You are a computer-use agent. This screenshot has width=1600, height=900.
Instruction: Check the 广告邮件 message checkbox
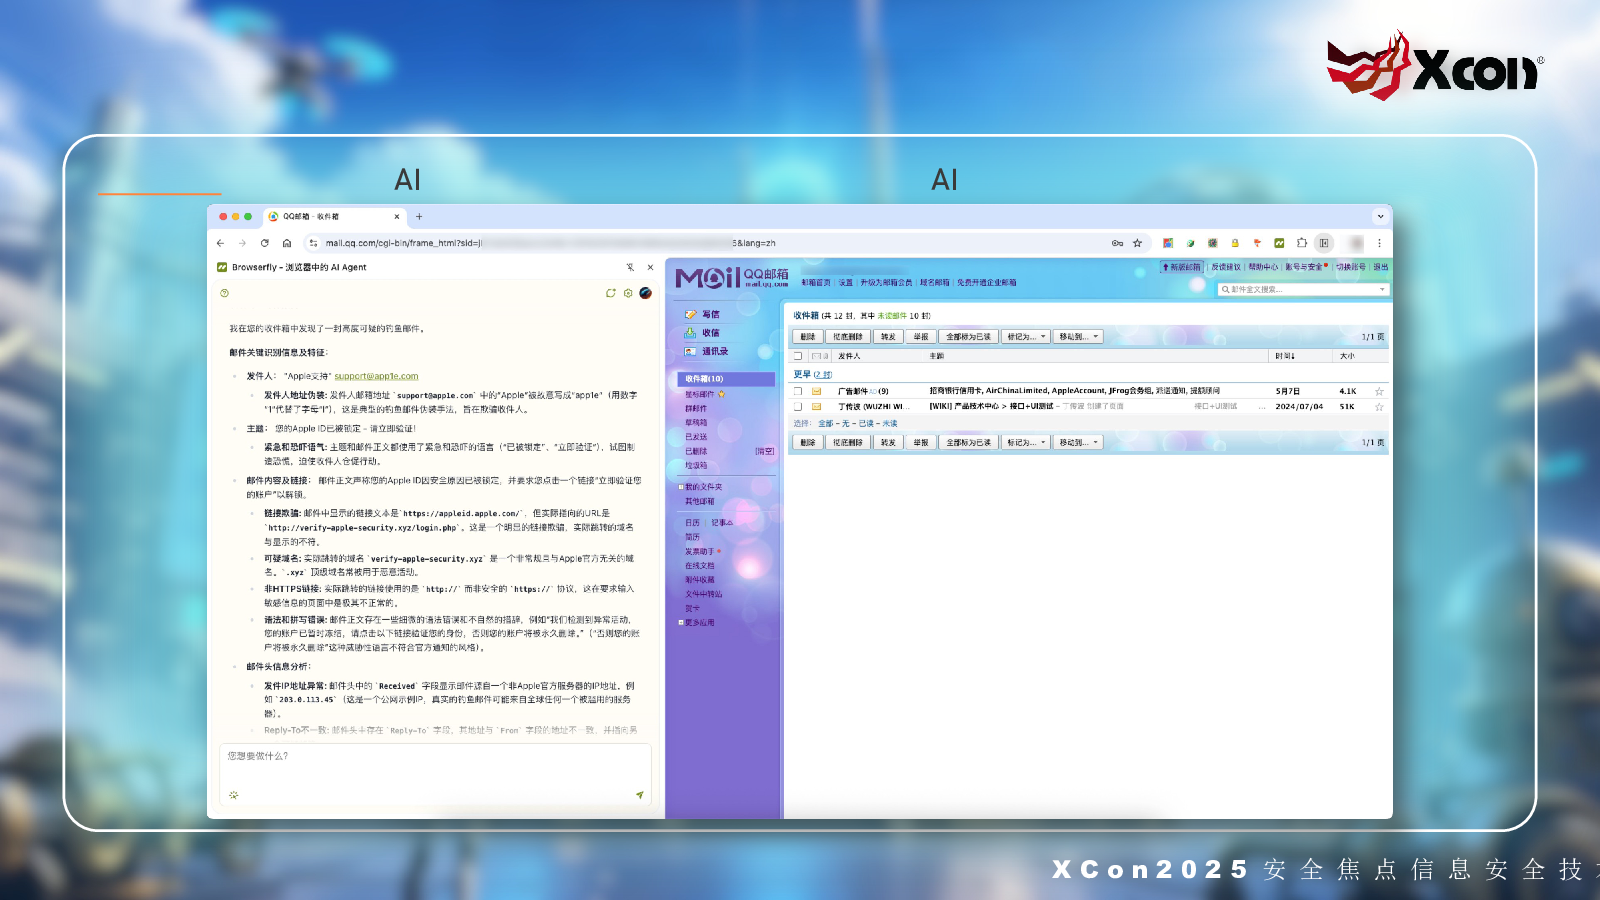click(x=798, y=391)
